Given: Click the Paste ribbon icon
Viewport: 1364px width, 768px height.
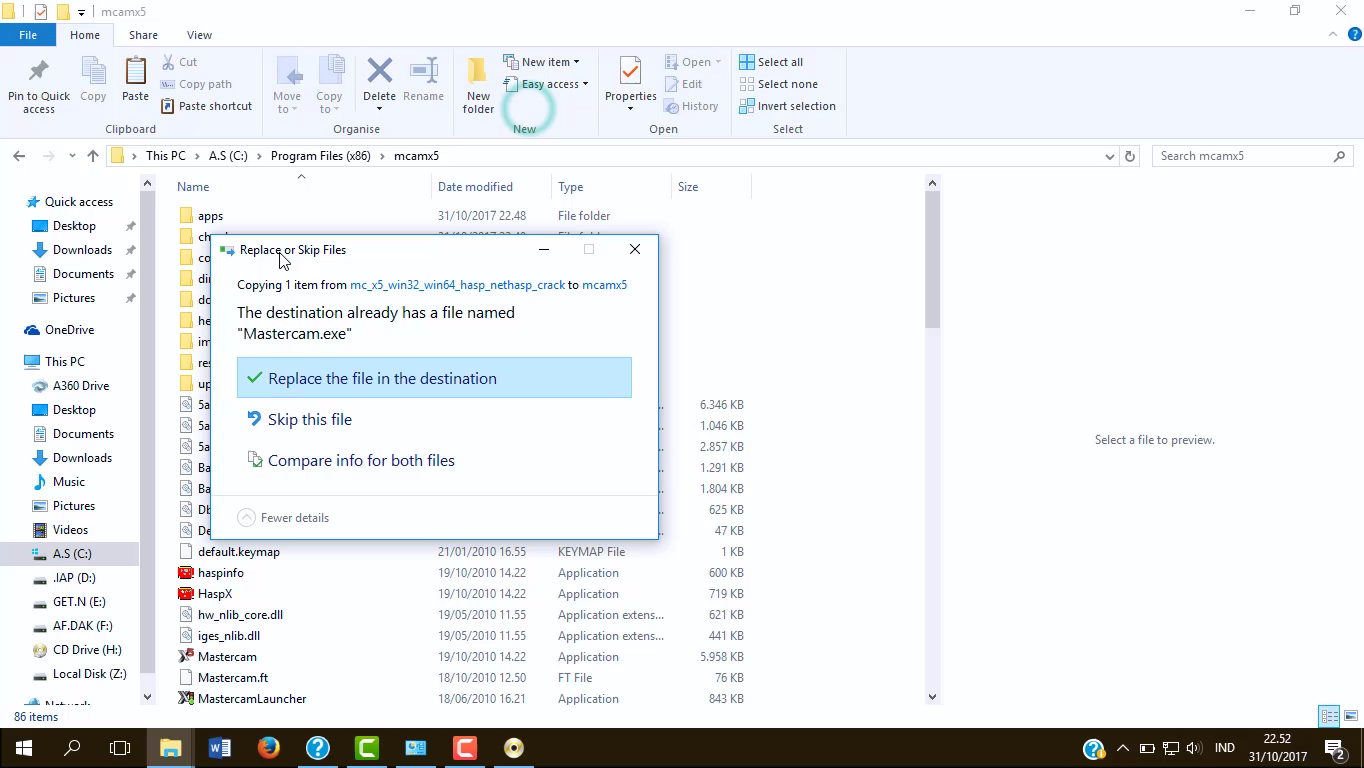Looking at the screenshot, I should (x=135, y=80).
